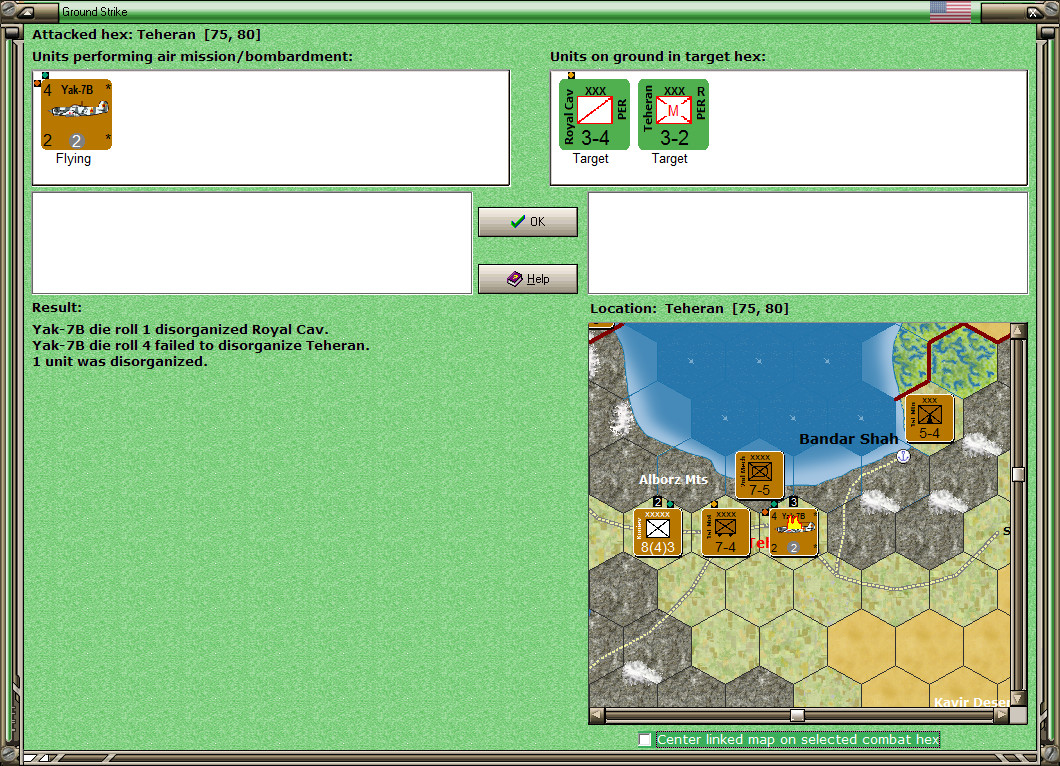Click the 'Yak-7B die roll 4 failed to disorganize Teheran.' line
This screenshot has height=766, width=1060.
(x=201, y=345)
